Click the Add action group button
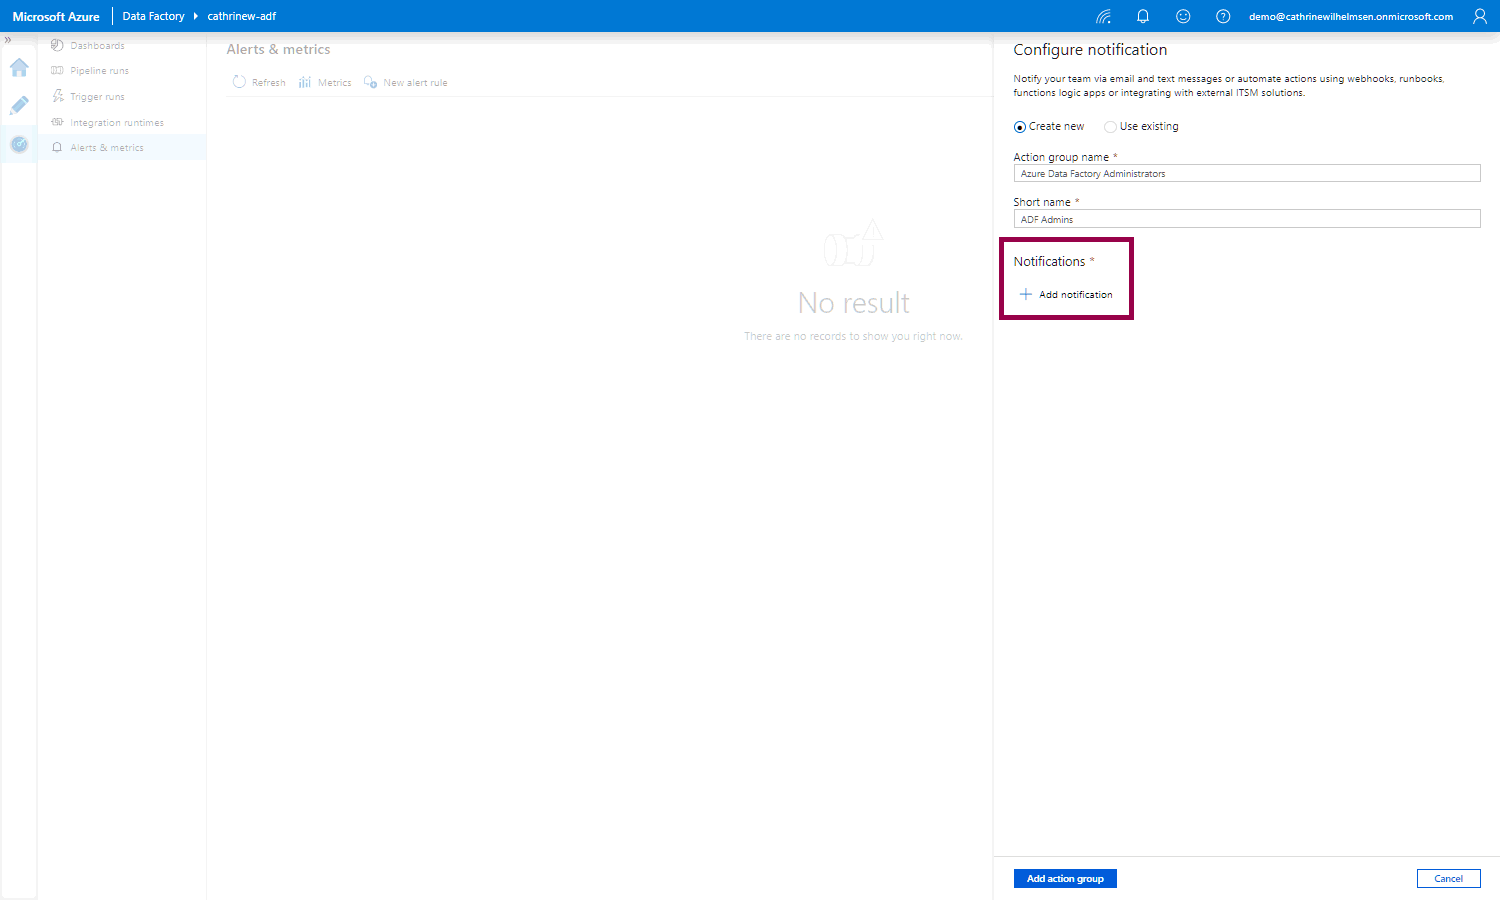Screen dimensions: 1500x900 (1065, 878)
